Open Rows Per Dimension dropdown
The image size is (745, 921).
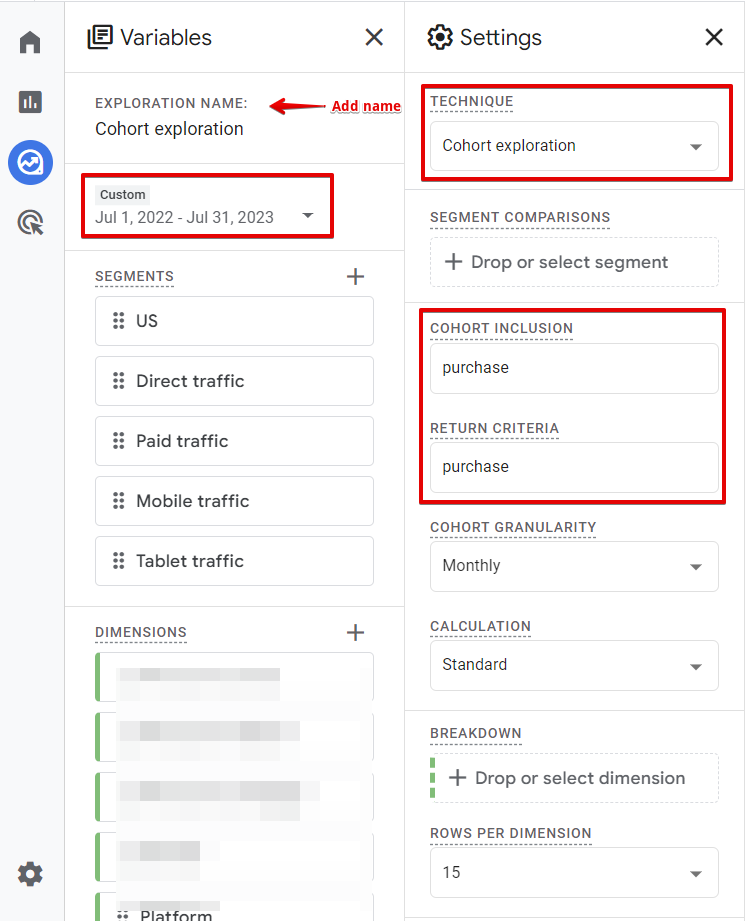tap(574, 872)
